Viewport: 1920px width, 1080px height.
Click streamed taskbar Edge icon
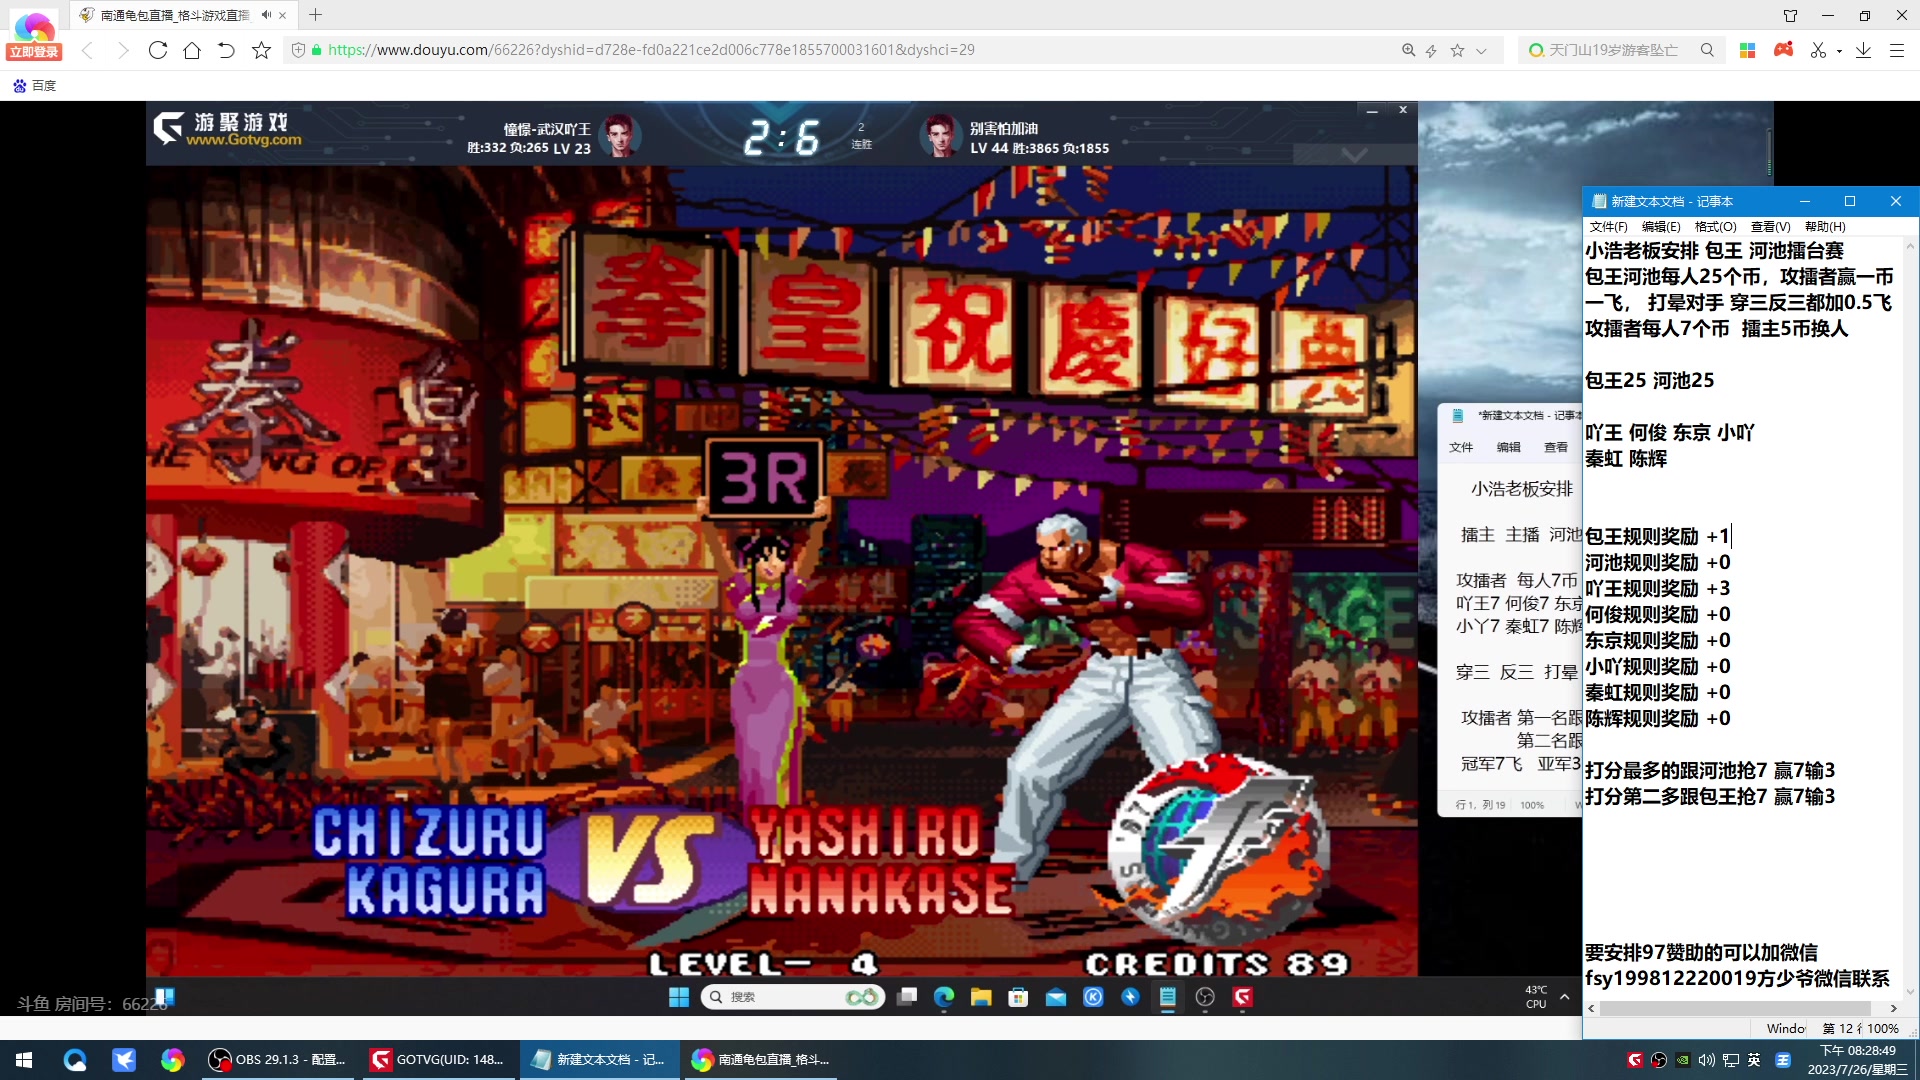pos(943,997)
